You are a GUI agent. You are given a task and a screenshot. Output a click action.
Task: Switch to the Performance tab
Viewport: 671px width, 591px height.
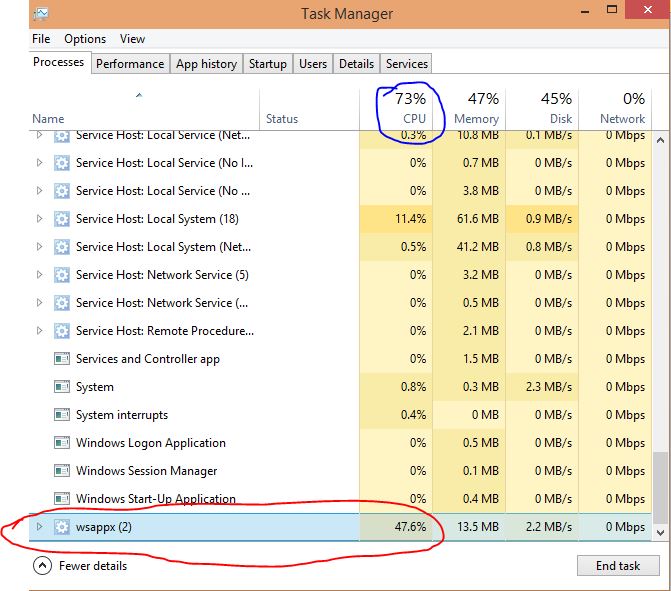(130, 64)
